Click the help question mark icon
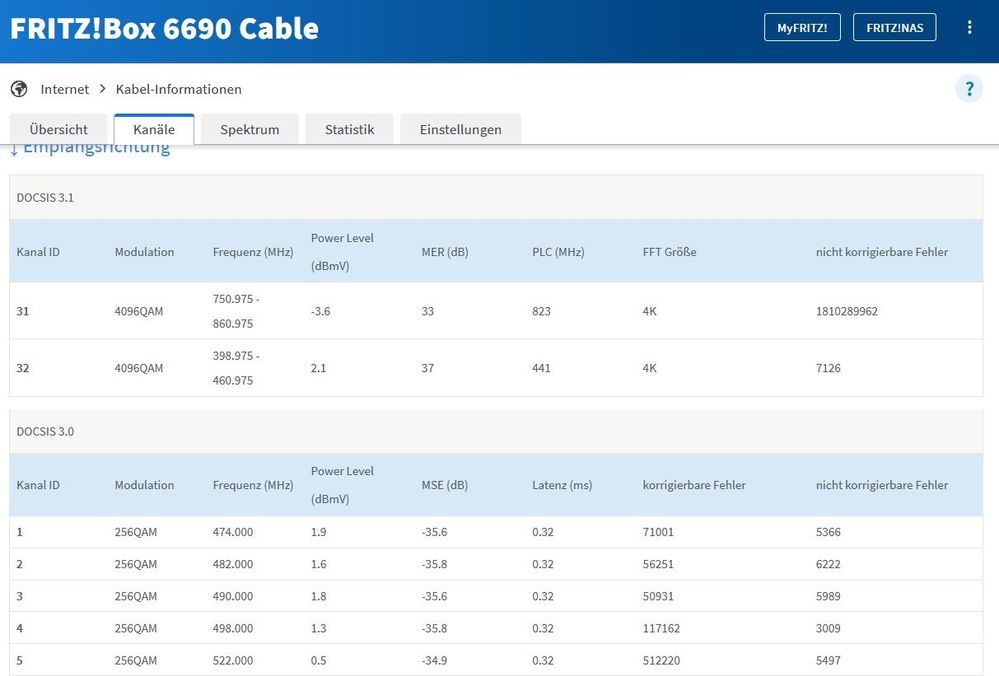Screen dimensions: 999x676 pos(968,89)
